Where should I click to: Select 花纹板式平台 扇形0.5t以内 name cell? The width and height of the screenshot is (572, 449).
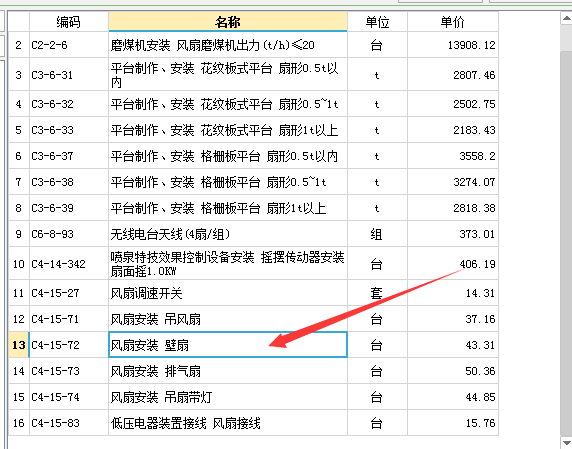(228, 74)
